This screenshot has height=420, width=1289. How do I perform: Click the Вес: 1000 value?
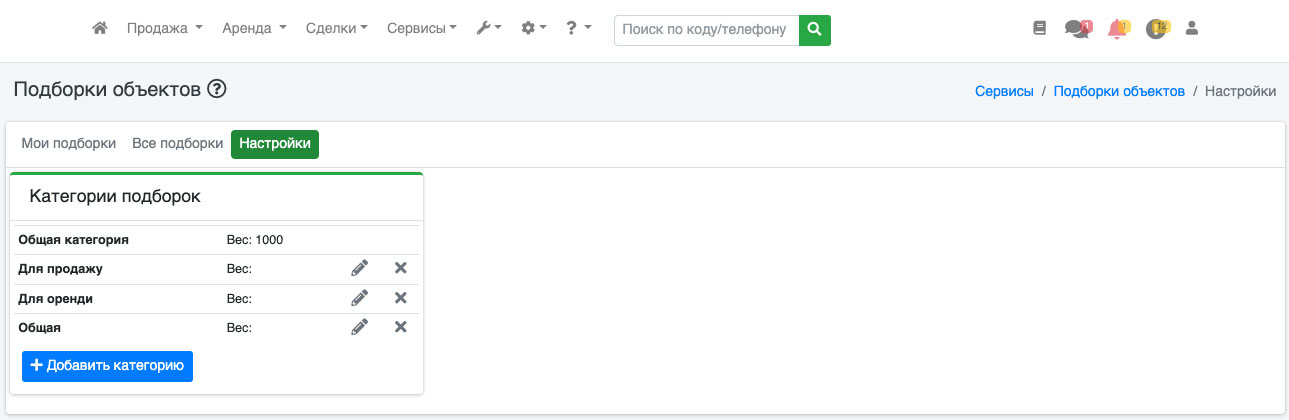click(255, 240)
